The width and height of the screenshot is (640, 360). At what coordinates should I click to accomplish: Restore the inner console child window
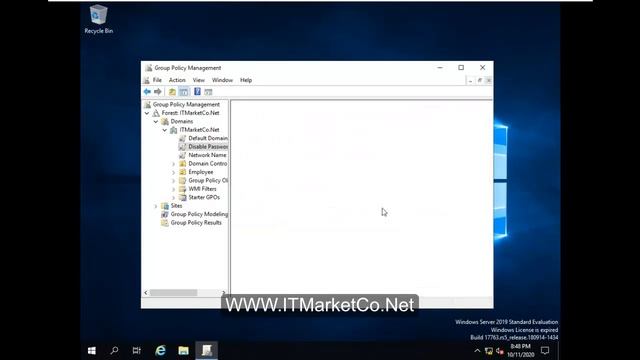tap(480, 80)
